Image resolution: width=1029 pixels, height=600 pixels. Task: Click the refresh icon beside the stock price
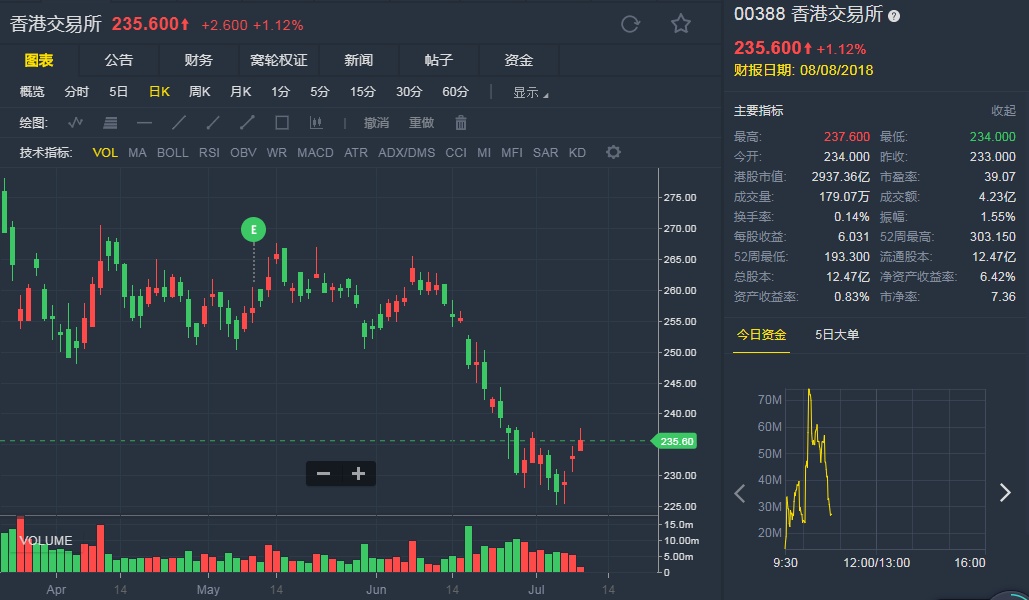pyautogui.click(x=630, y=24)
